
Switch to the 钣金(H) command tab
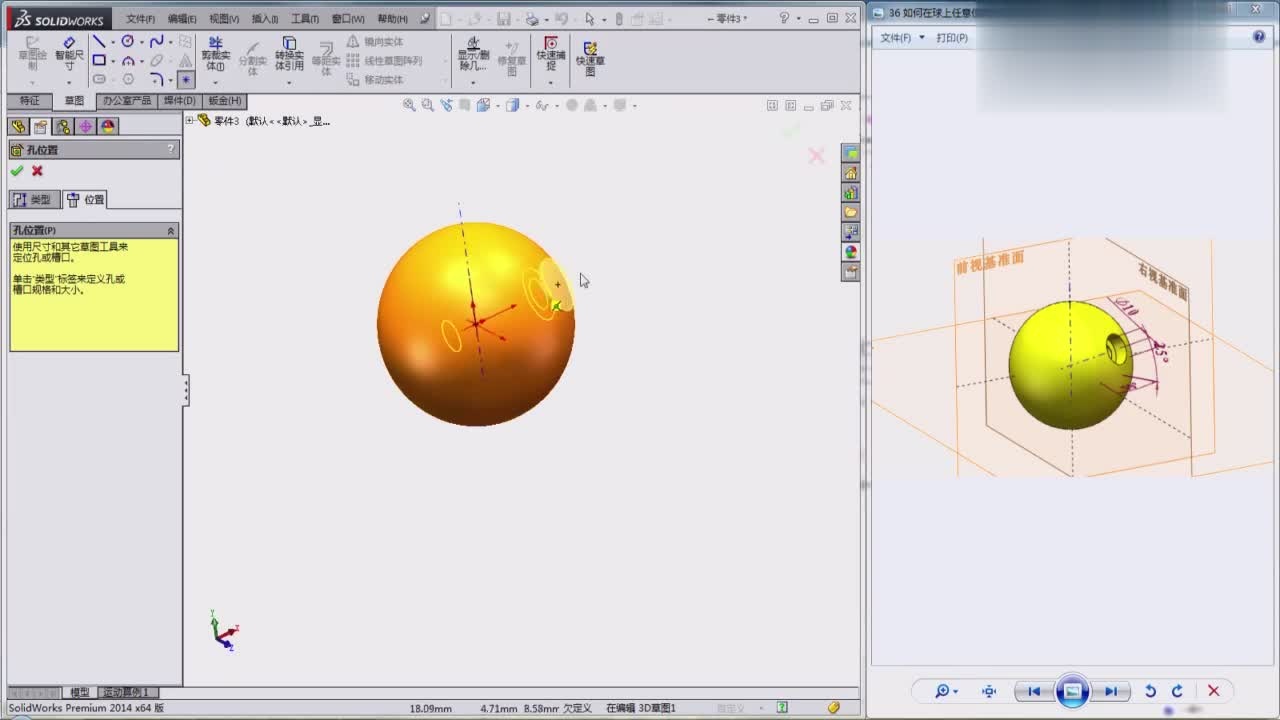pos(224,101)
